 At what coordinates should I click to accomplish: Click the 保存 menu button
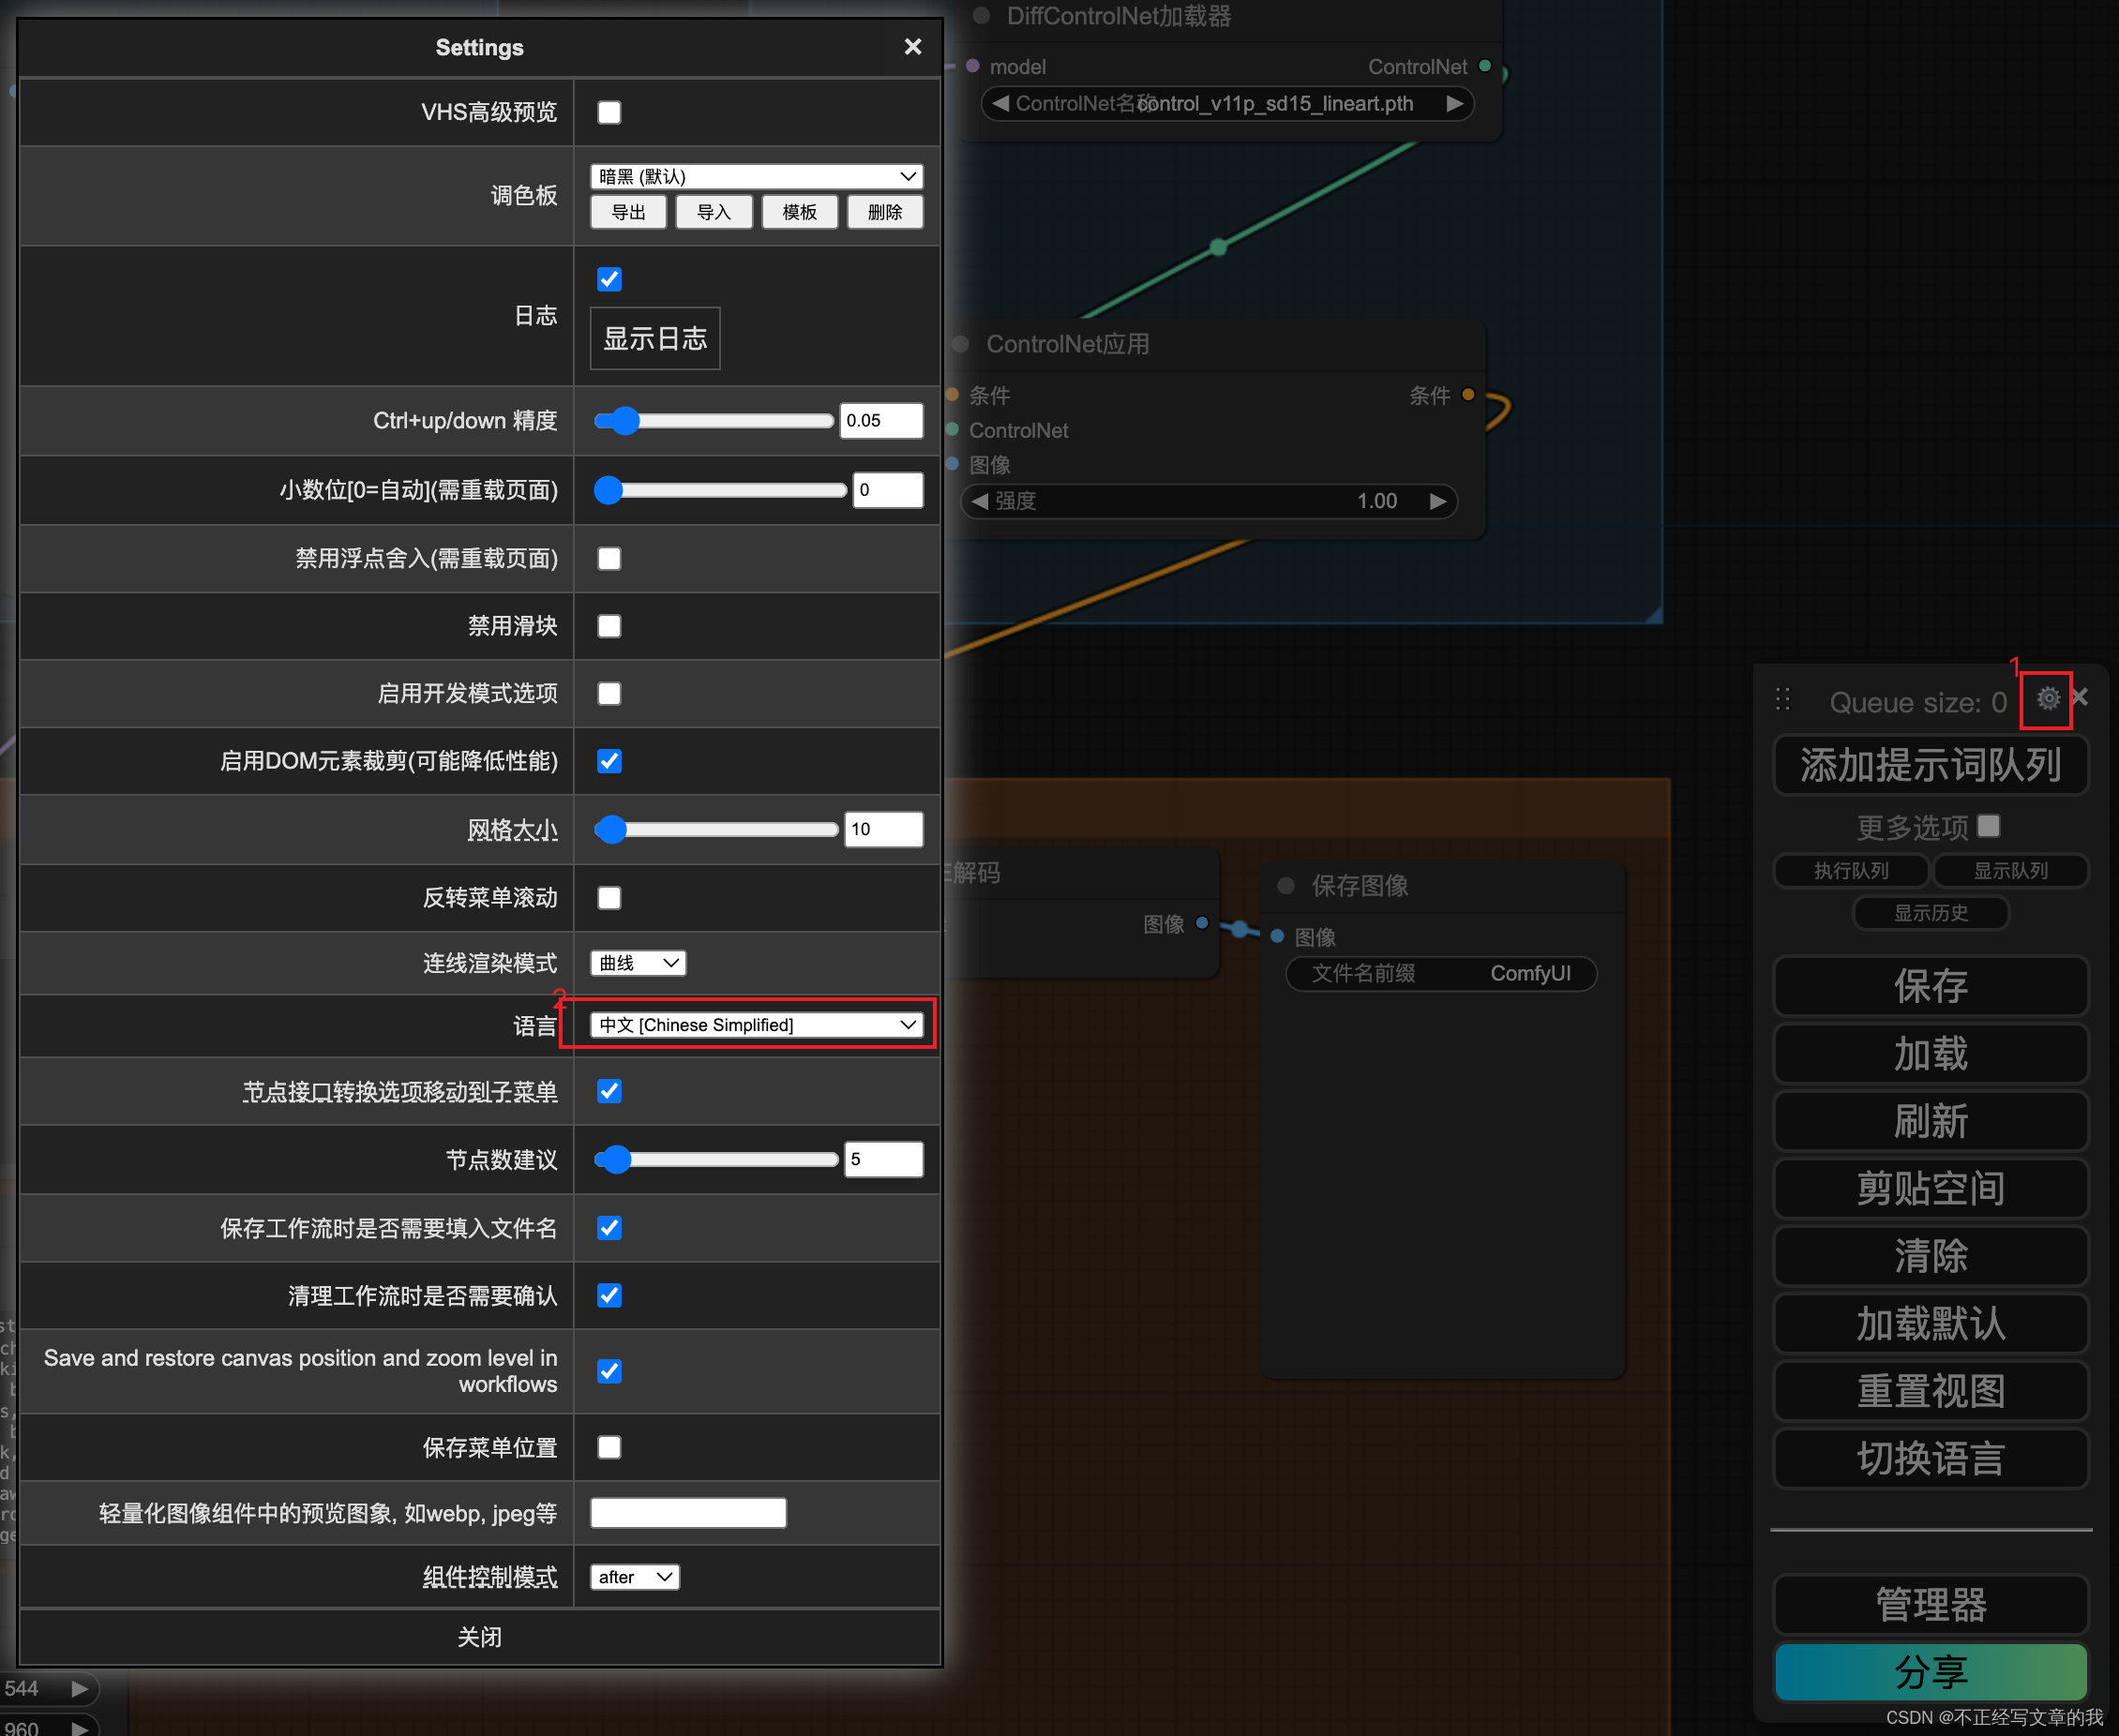click(x=1931, y=987)
